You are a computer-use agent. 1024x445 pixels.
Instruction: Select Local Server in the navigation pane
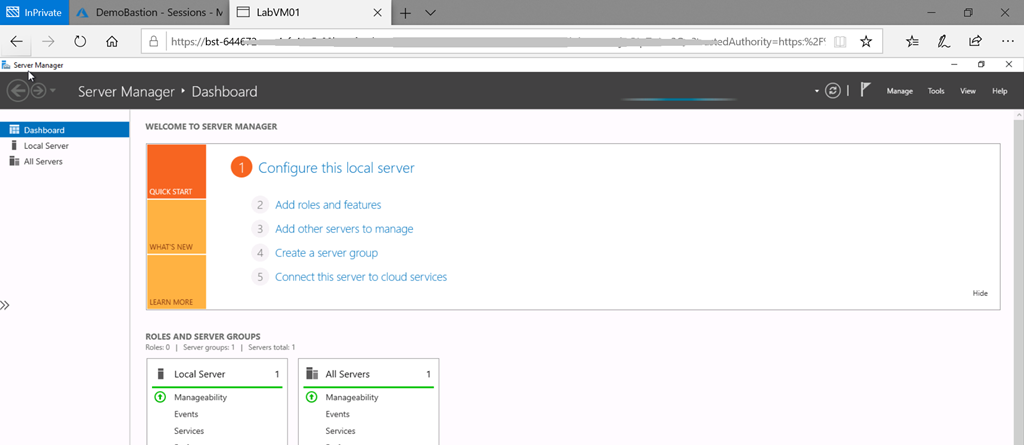pos(65,146)
